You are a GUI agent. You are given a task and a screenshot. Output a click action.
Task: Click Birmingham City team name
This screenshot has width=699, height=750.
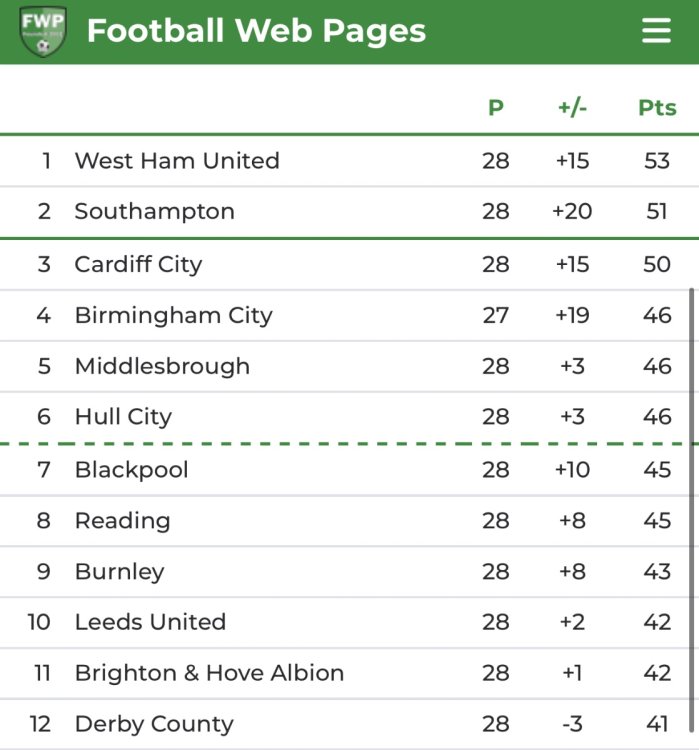click(173, 315)
